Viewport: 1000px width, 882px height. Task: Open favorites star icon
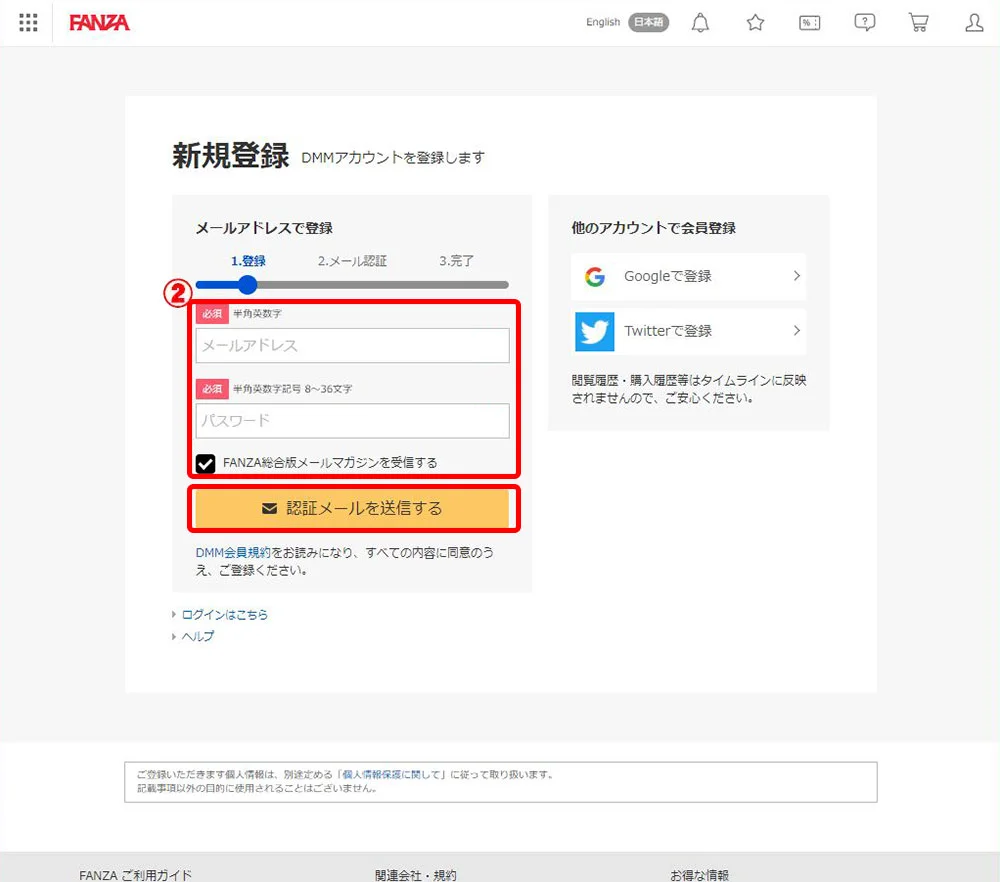[x=755, y=23]
